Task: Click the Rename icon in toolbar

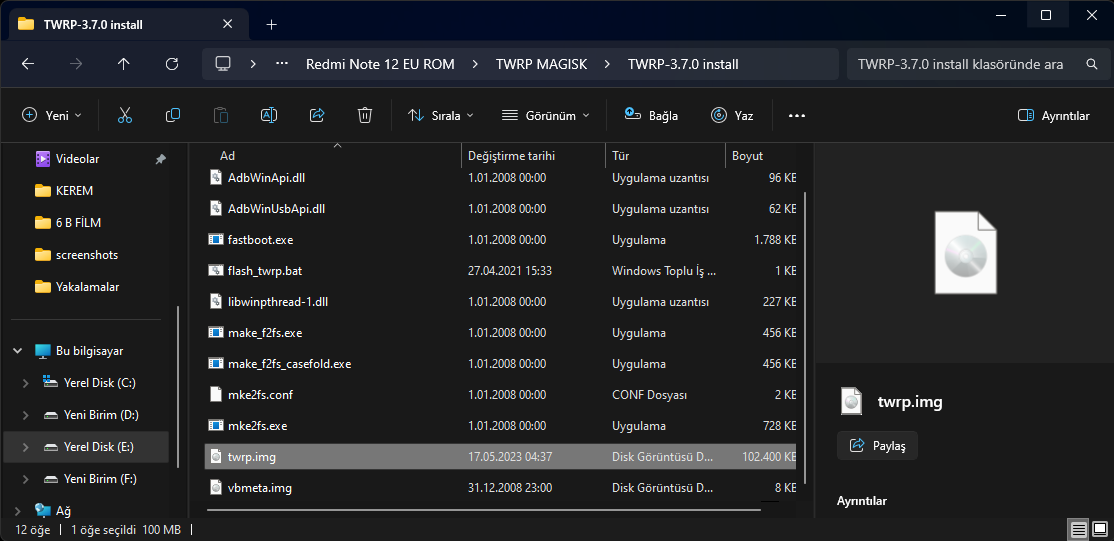Action: click(x=269, y=115)
